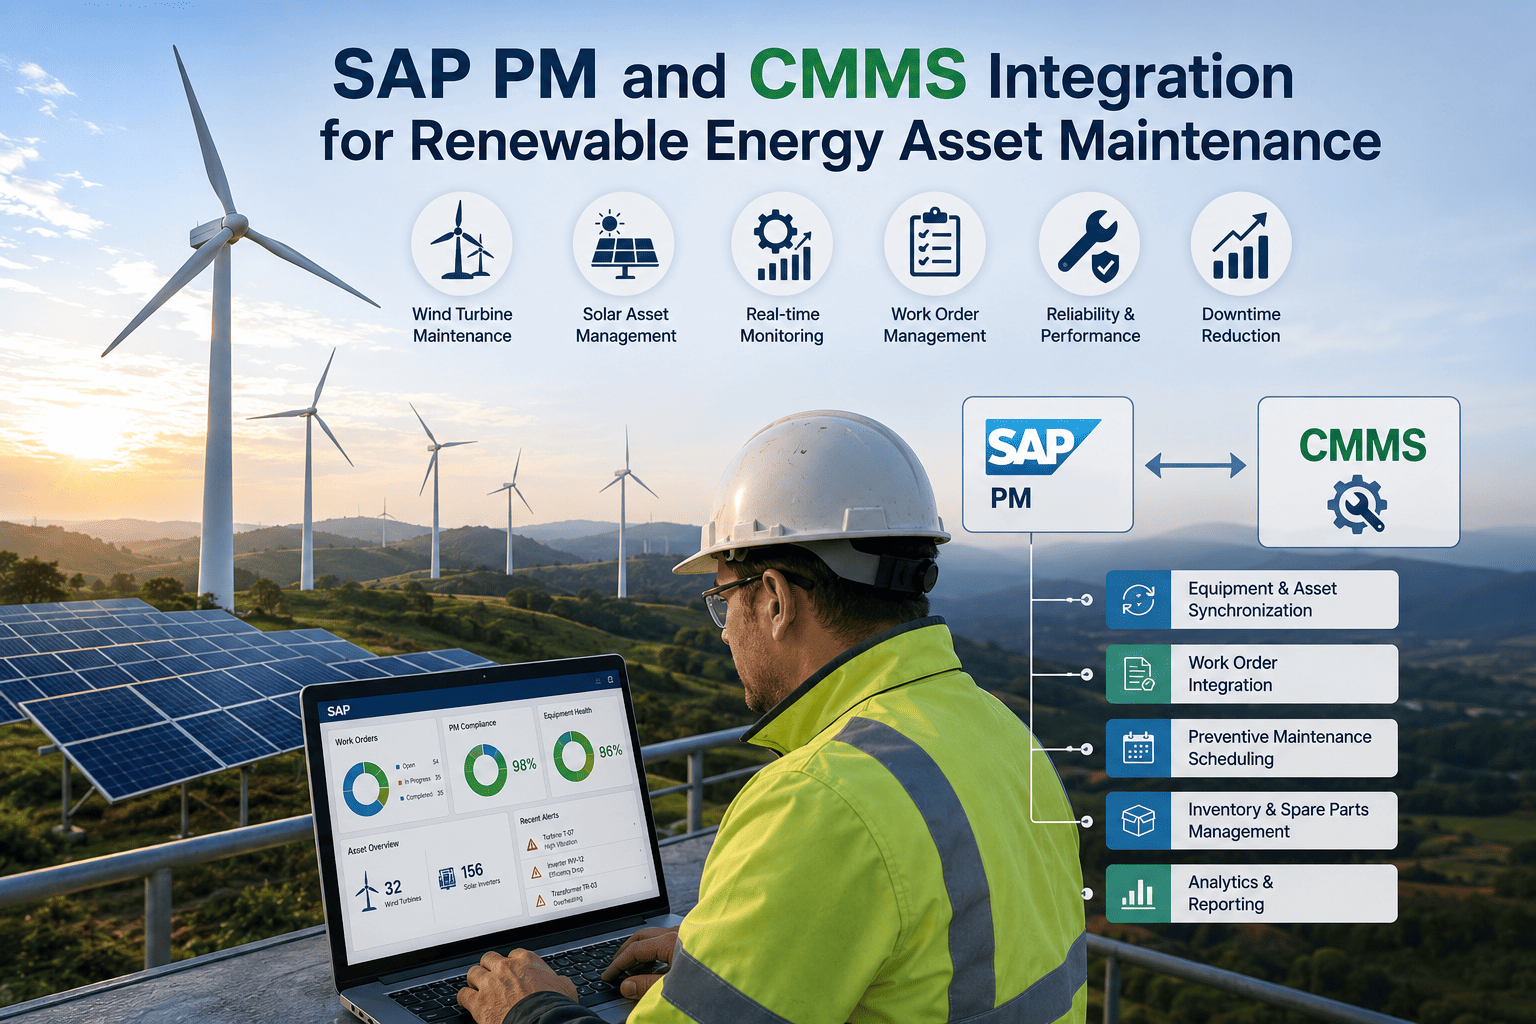The height and width of the screenshot is (1024, 1536).
Task: Click the solar inverter icon beside 156
Action: point(447,879)
